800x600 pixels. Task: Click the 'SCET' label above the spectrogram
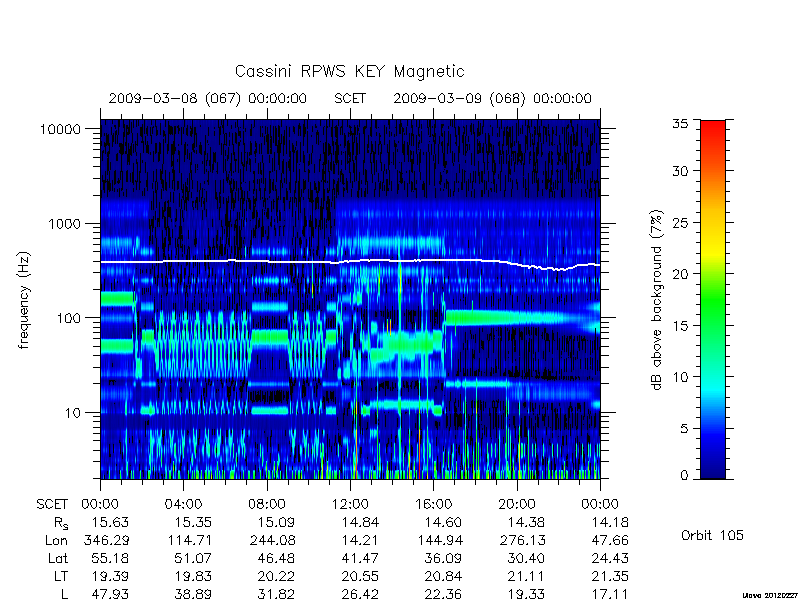(350, 98)
